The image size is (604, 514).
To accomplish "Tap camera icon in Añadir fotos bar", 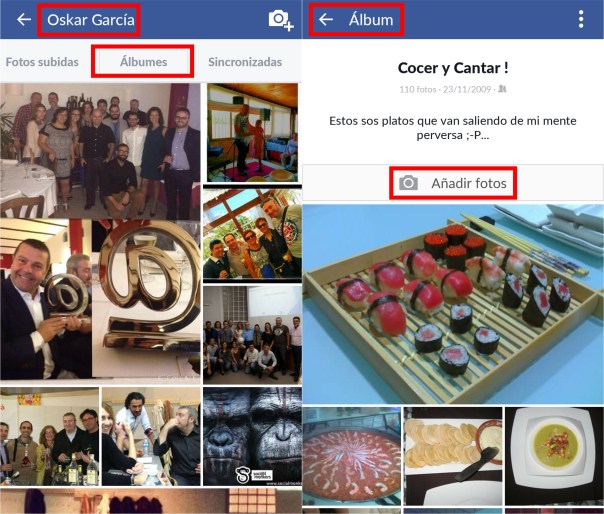I will [408, 183].
